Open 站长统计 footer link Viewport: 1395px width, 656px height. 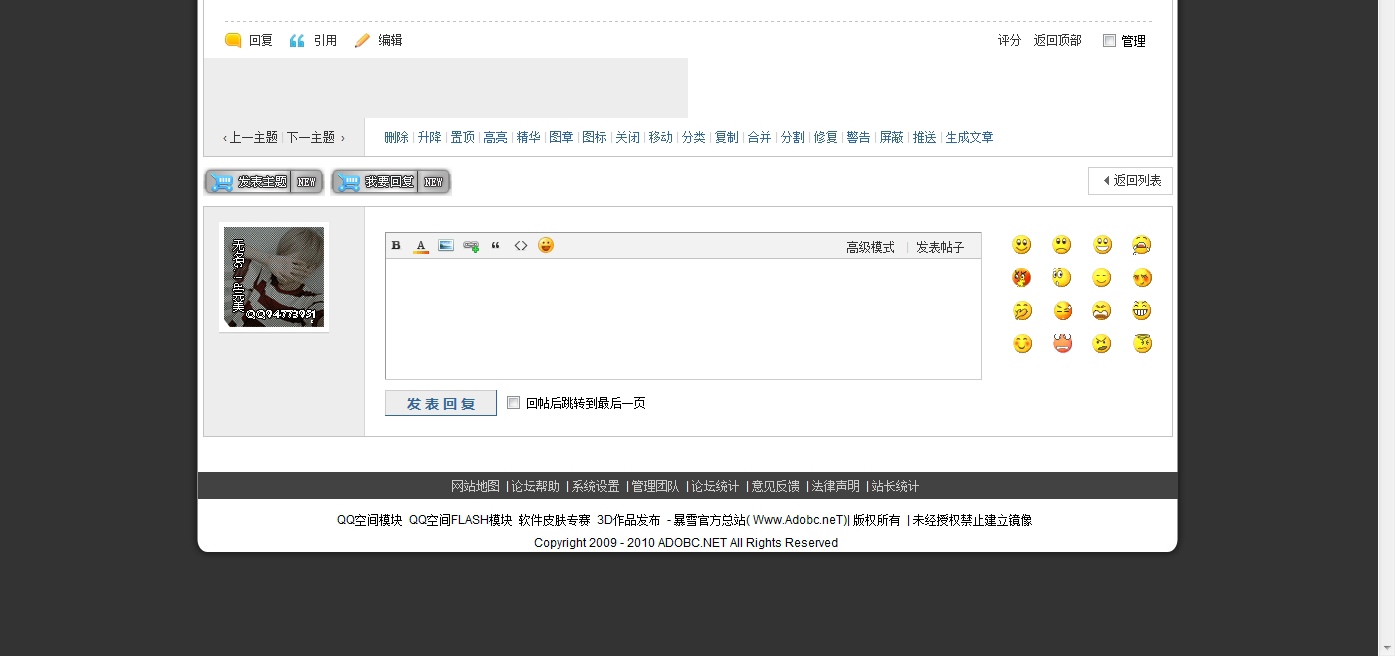point(895,487)
